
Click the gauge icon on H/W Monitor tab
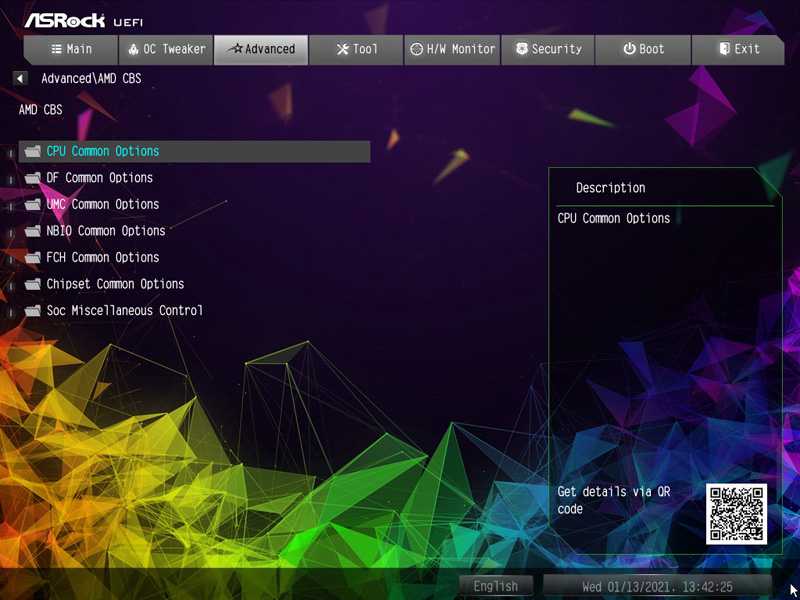click(417, 49)
